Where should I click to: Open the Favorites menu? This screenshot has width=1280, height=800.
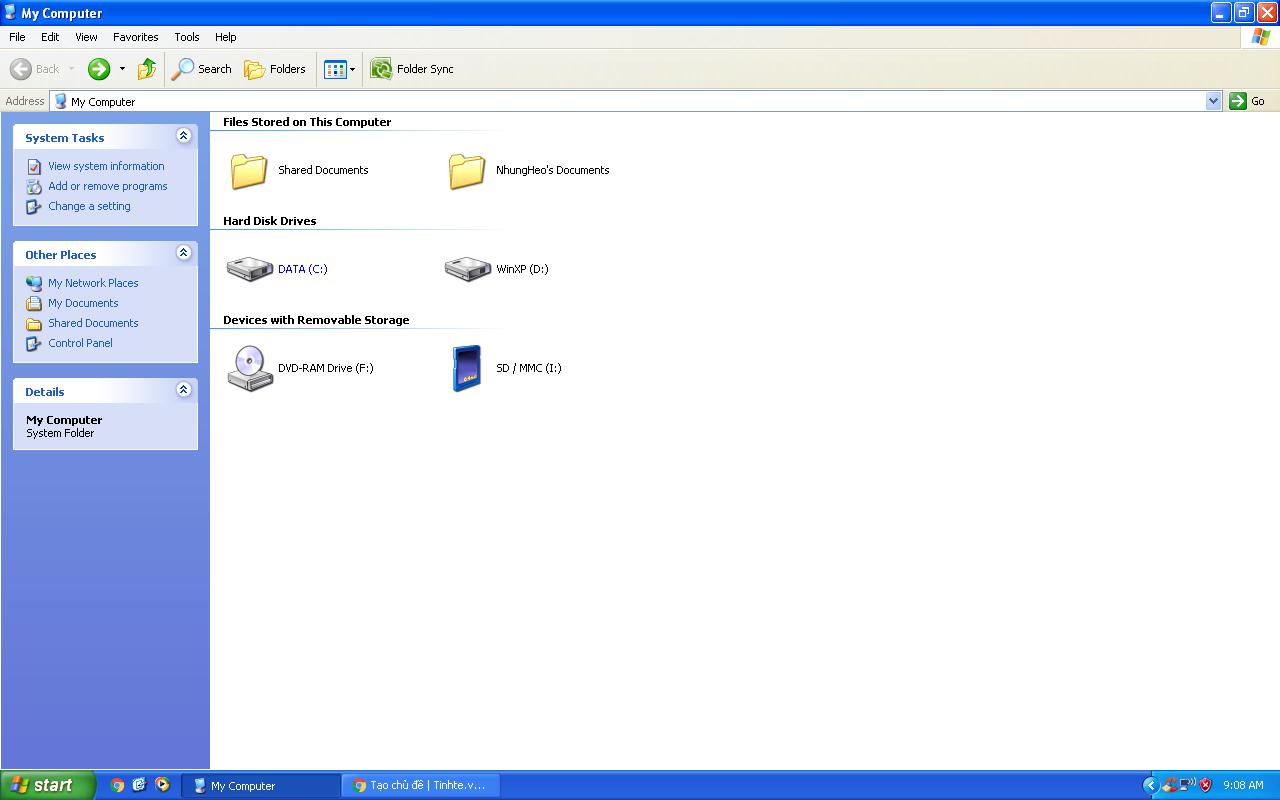(x=135, y=37)
